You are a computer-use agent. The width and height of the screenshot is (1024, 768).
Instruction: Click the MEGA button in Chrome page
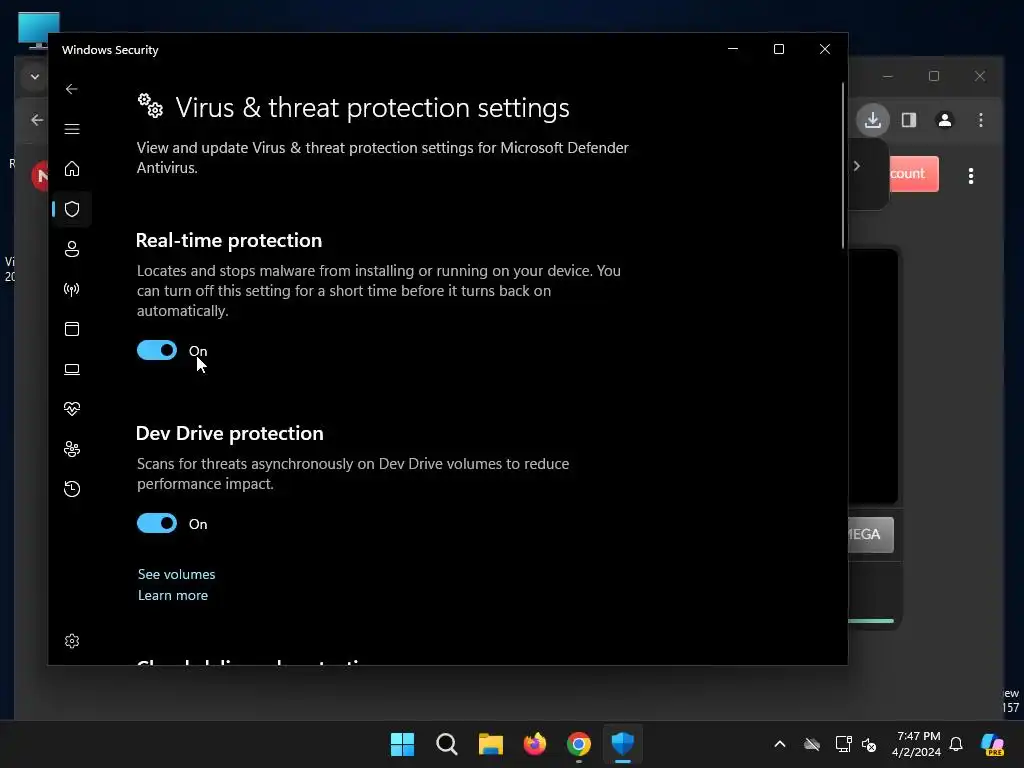tap(871, 534)
